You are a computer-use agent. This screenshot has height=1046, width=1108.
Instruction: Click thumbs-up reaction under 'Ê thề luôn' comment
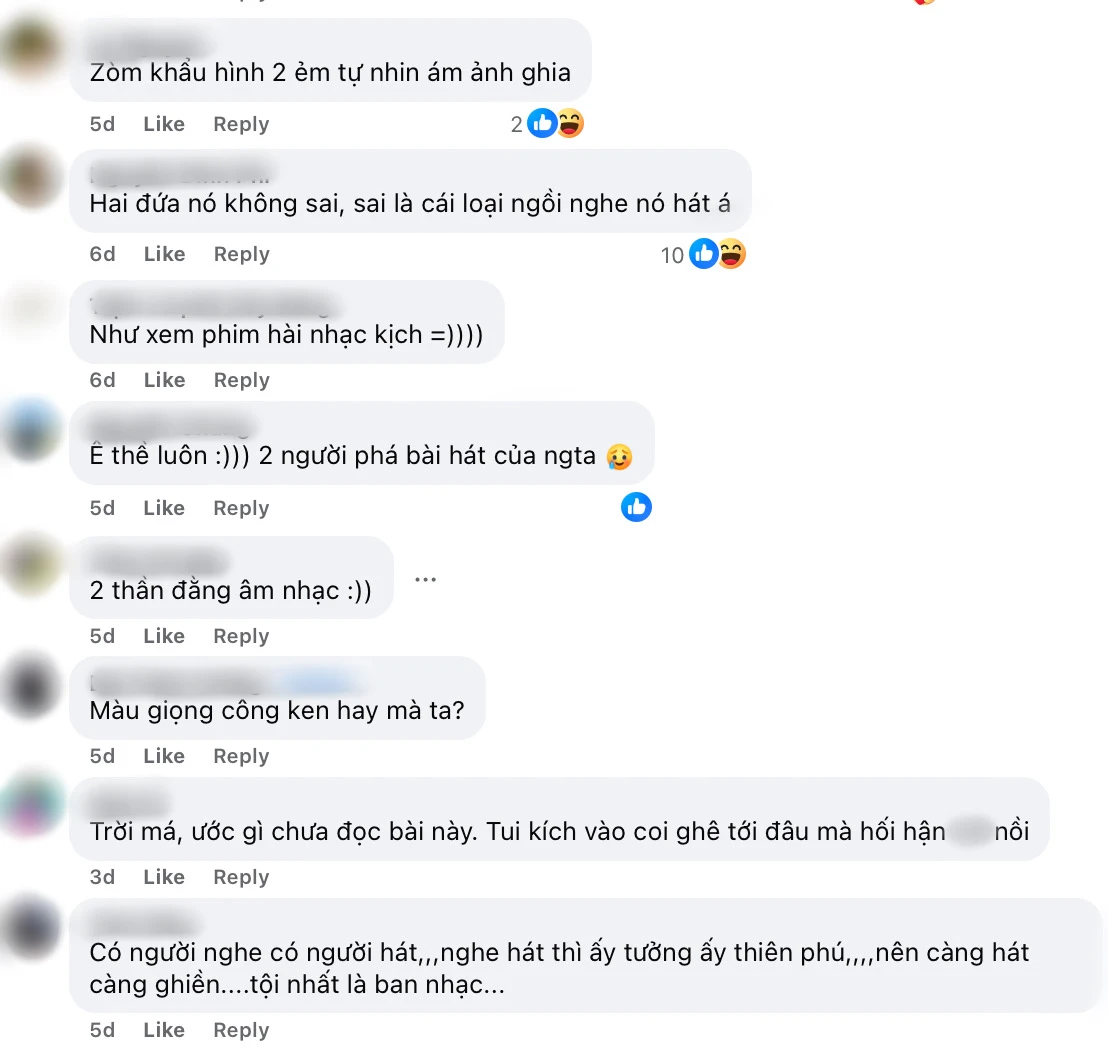click(x=636, y=507)
